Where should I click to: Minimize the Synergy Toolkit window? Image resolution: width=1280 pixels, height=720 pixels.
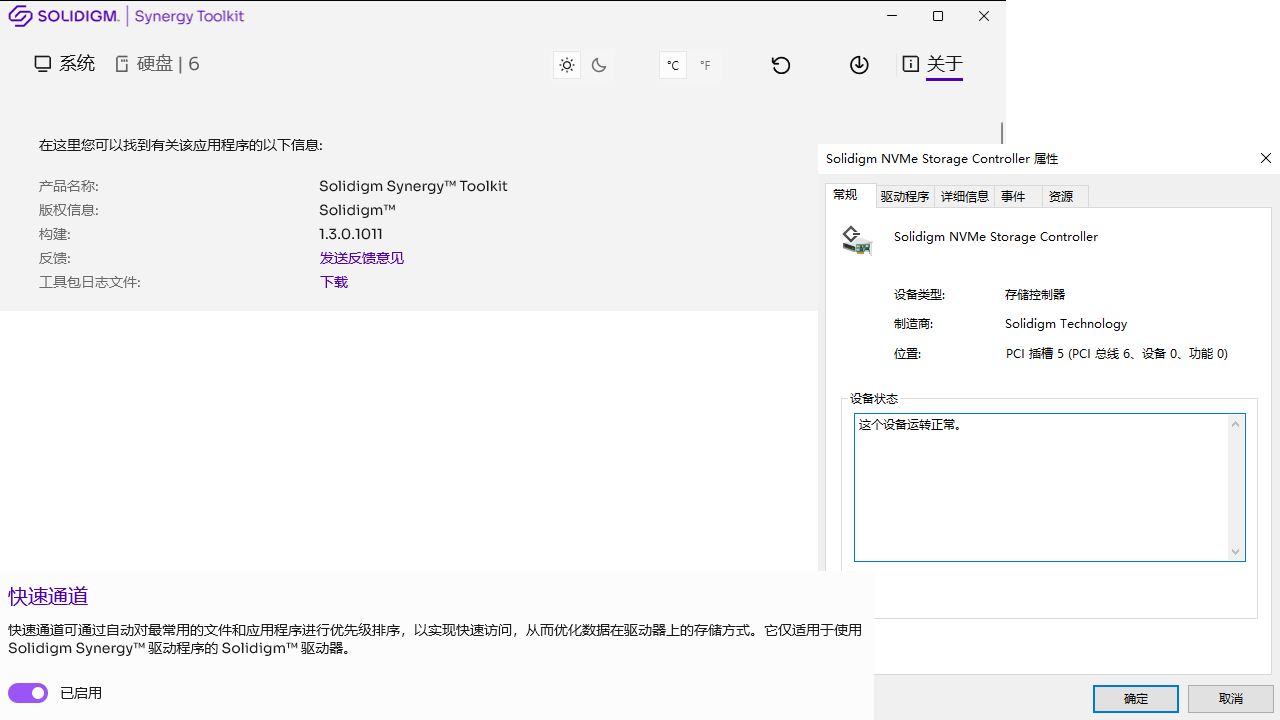(x=892, y=16)
